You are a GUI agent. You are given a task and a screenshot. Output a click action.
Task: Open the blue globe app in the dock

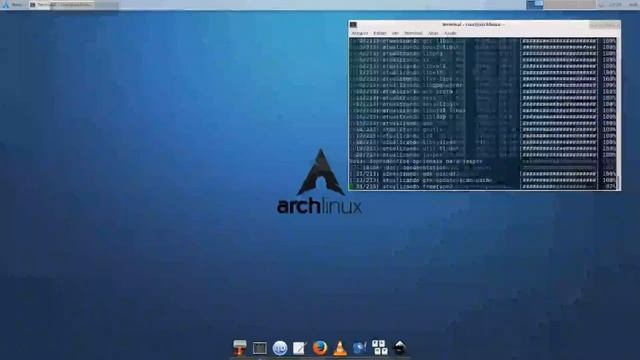(360, 348)
